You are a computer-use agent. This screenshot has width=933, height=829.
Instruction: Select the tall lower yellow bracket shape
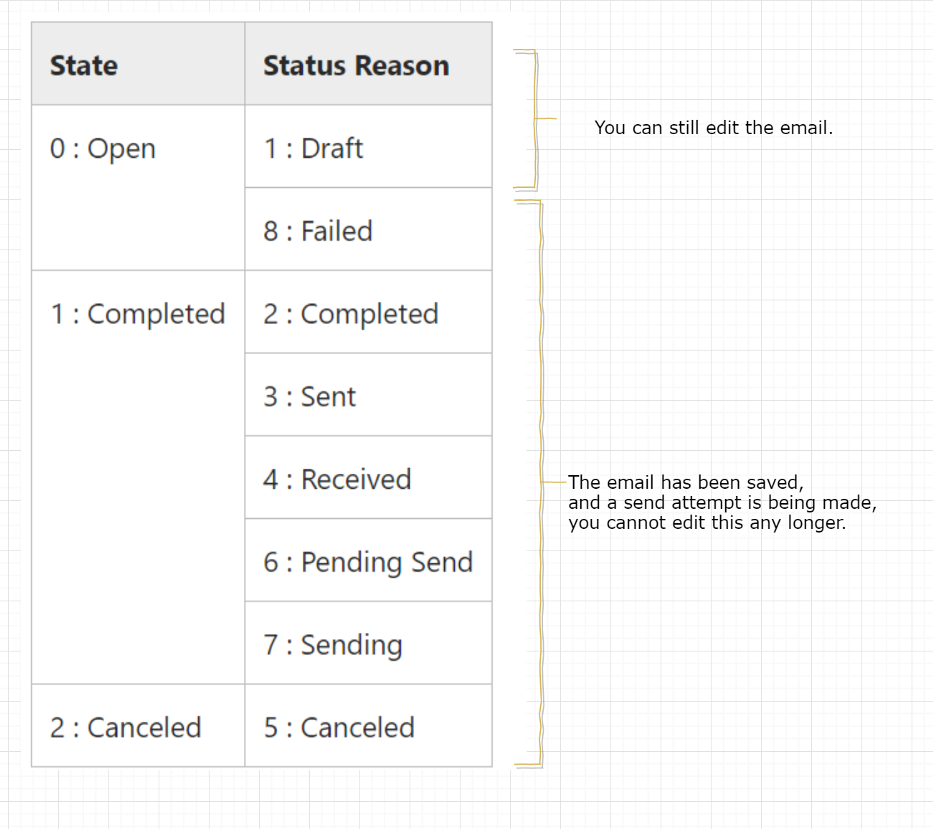(541, 484)
